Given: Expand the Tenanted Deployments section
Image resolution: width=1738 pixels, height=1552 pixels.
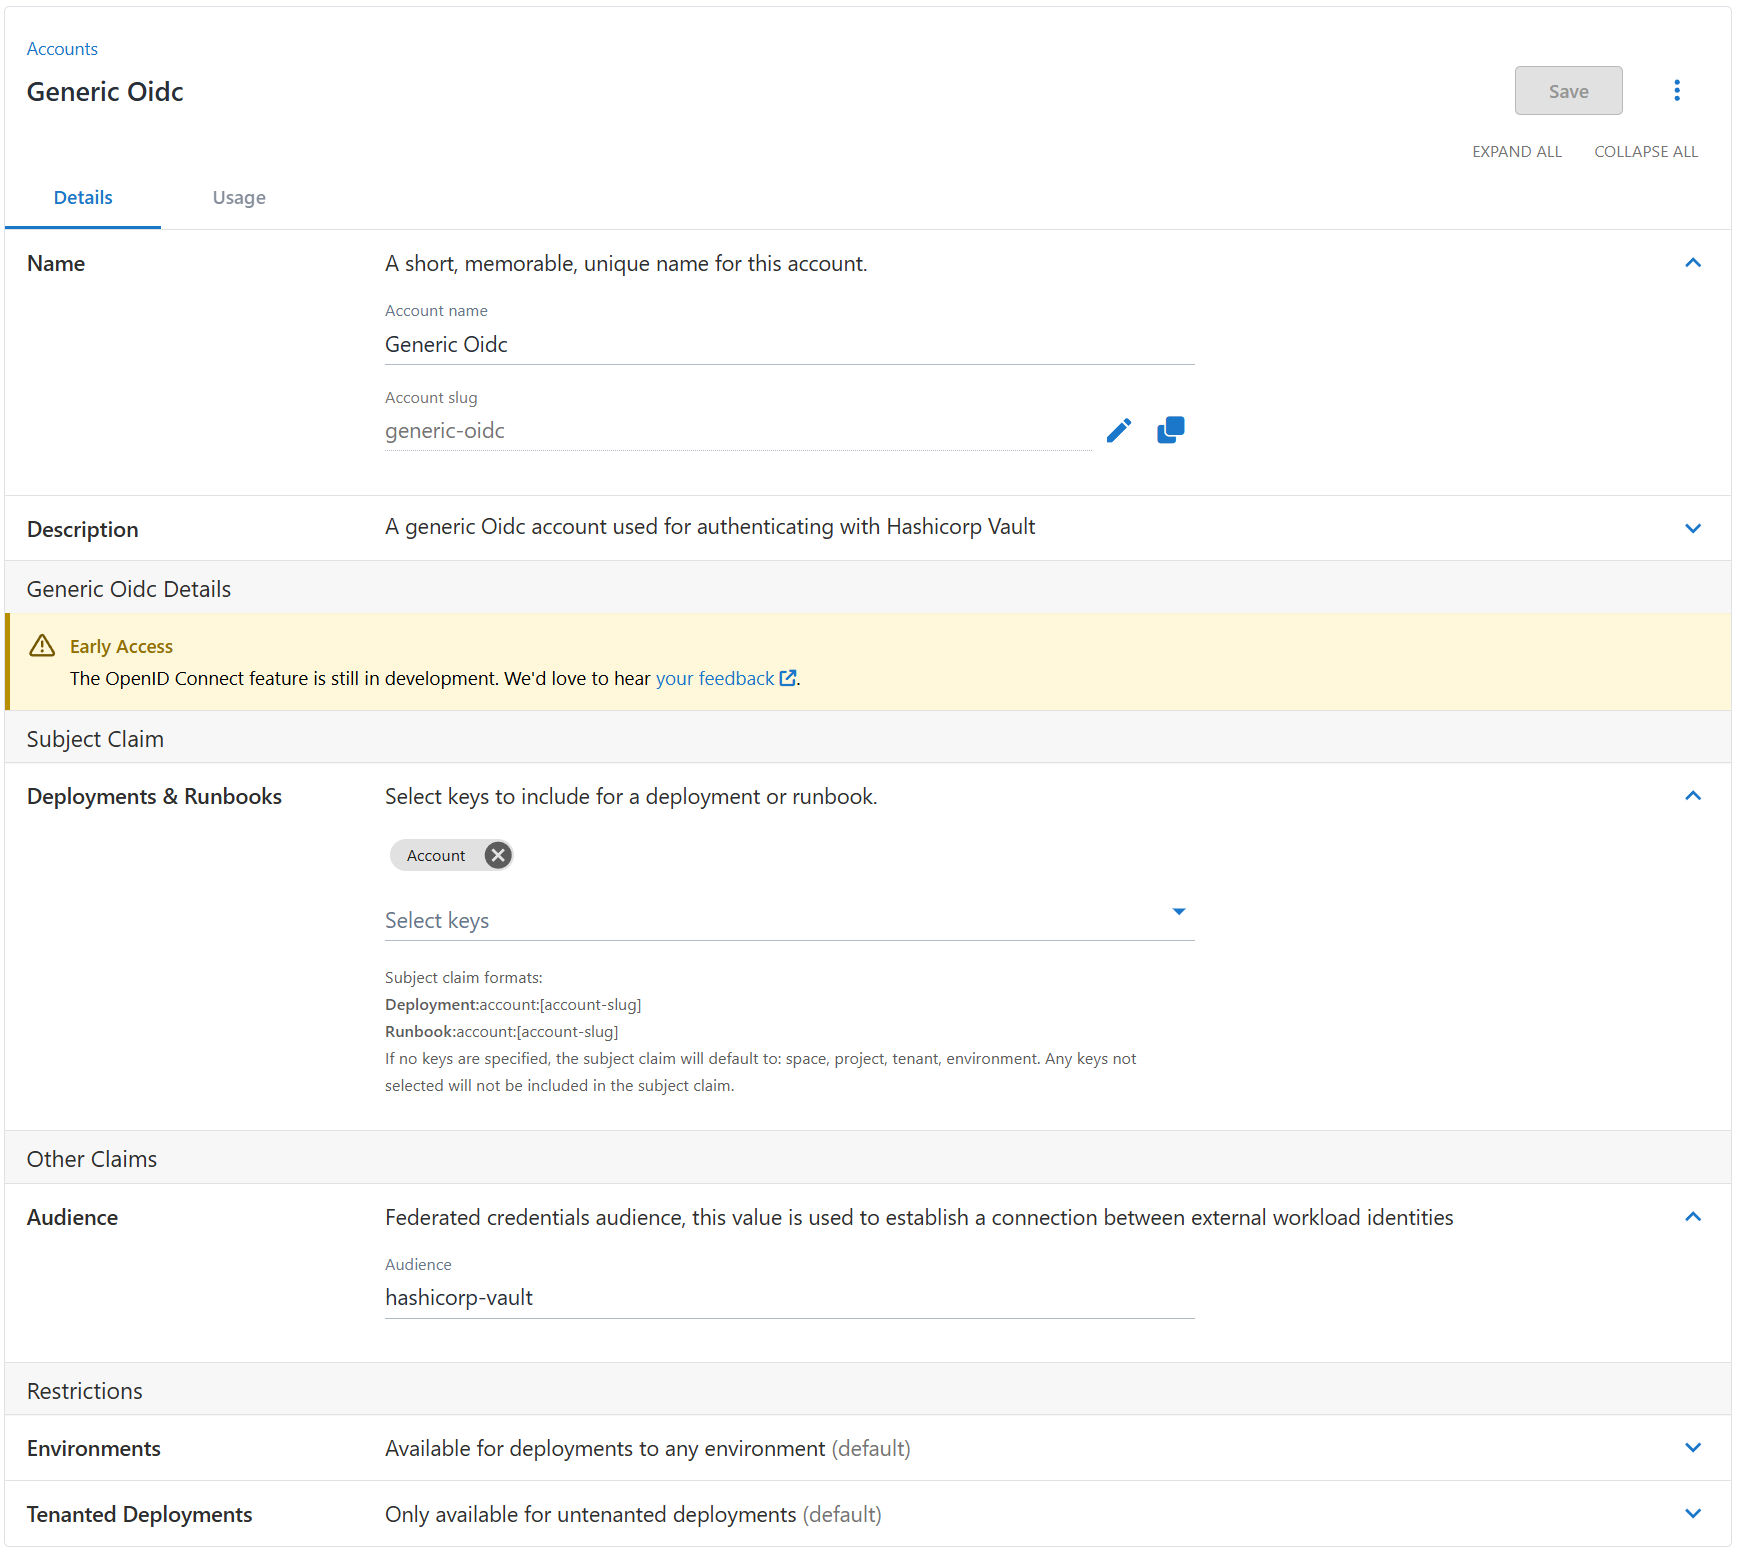Looking at the screenshot, I should 1693,1513.
